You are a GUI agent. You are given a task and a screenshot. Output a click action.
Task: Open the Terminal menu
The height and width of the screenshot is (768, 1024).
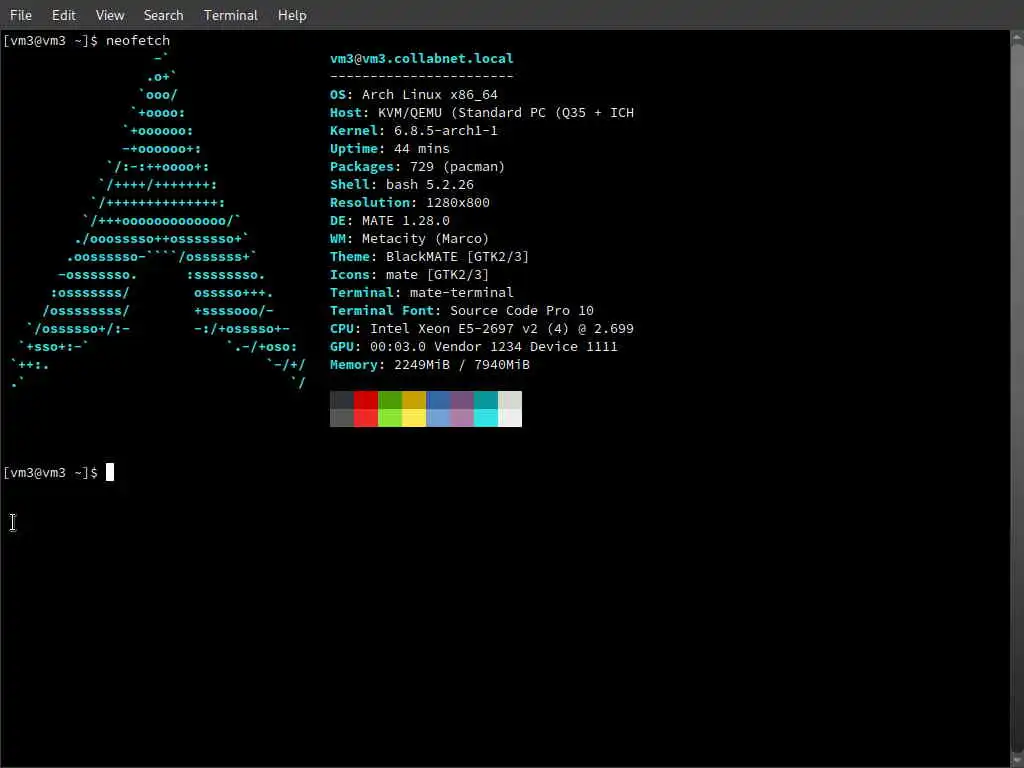pyautogui.click(x=231, y=15)
